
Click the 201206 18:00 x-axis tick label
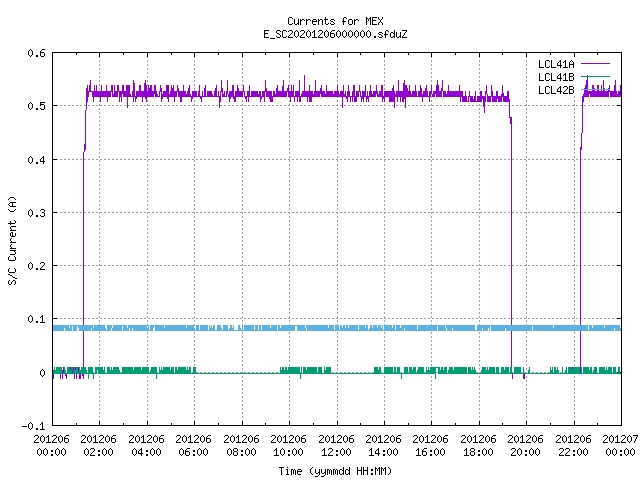pos(479,445)
